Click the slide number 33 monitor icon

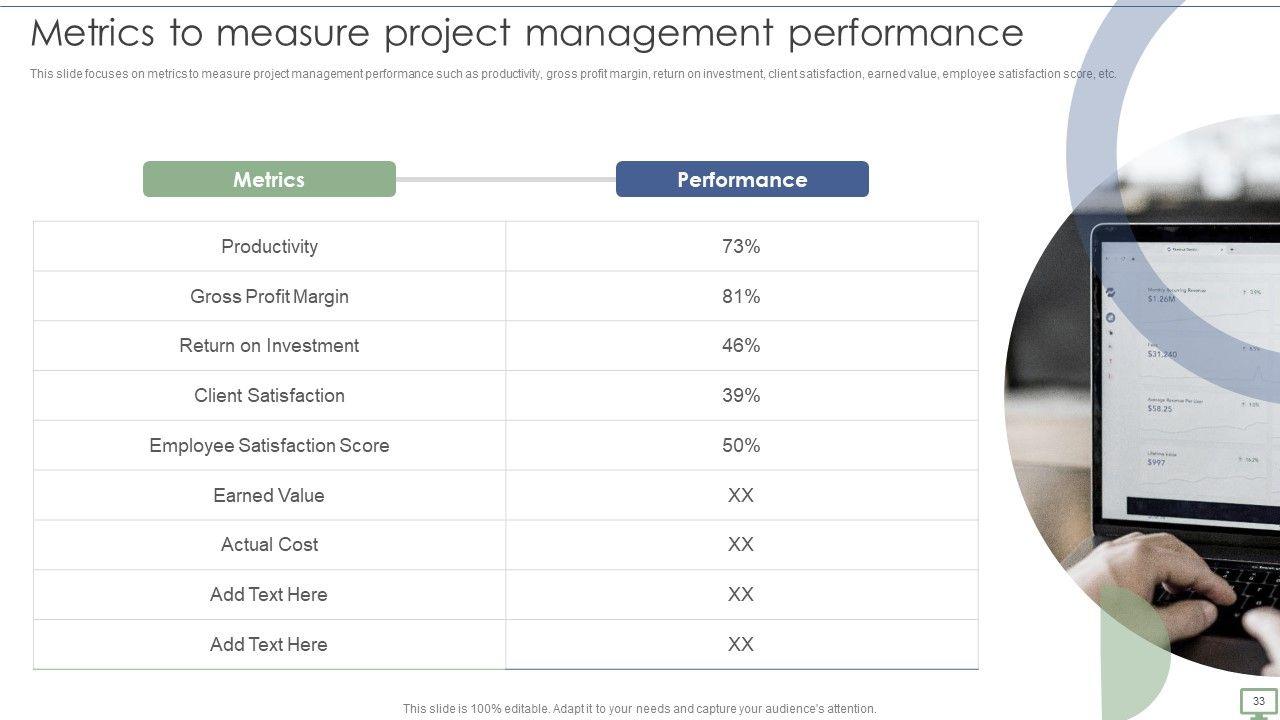(1258, 702)
